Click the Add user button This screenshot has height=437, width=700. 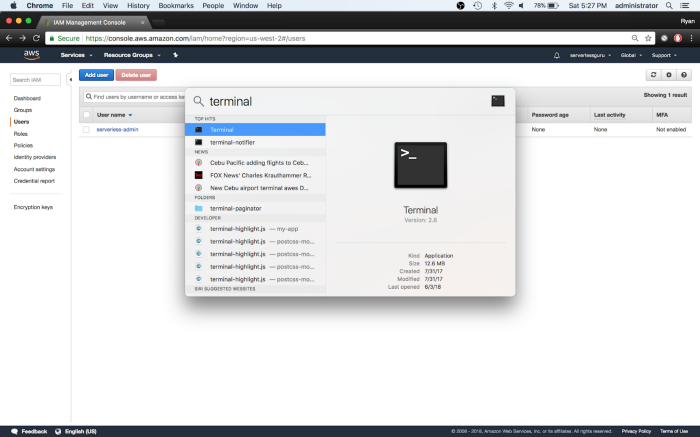[96, 75]
